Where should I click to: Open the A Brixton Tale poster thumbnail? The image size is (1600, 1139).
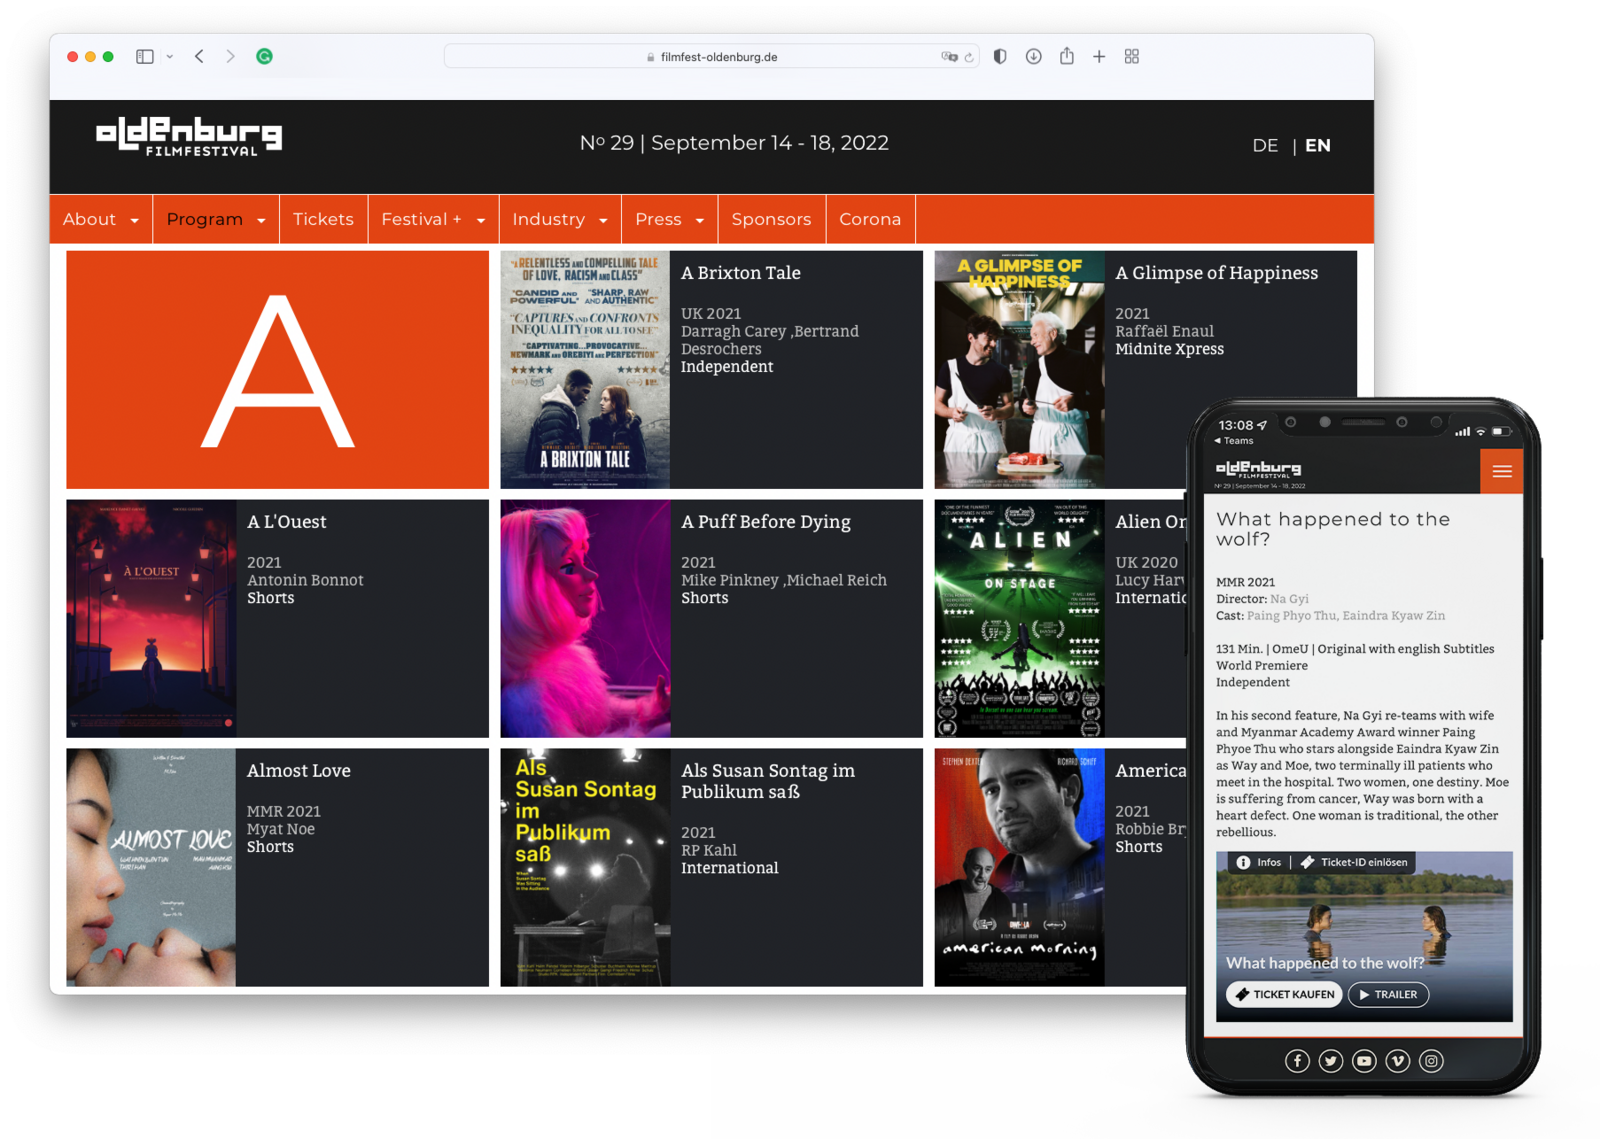coord(585,370)
